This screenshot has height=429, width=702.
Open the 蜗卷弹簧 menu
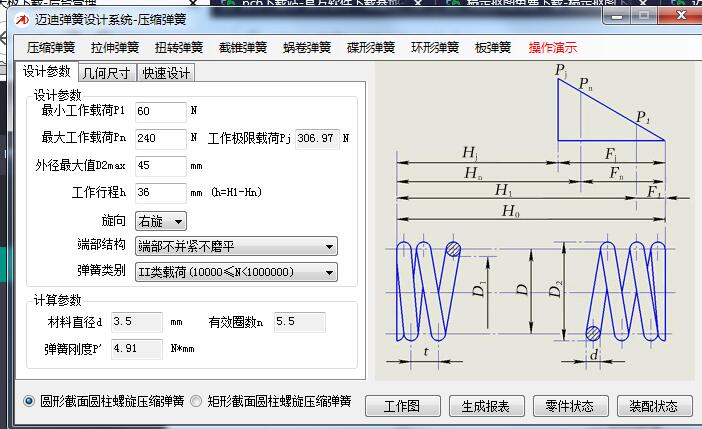(307, 47)
